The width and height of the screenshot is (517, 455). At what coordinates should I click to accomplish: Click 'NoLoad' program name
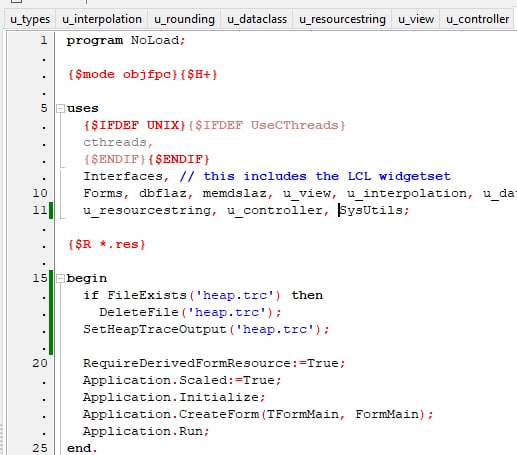[x=155, y=41]
